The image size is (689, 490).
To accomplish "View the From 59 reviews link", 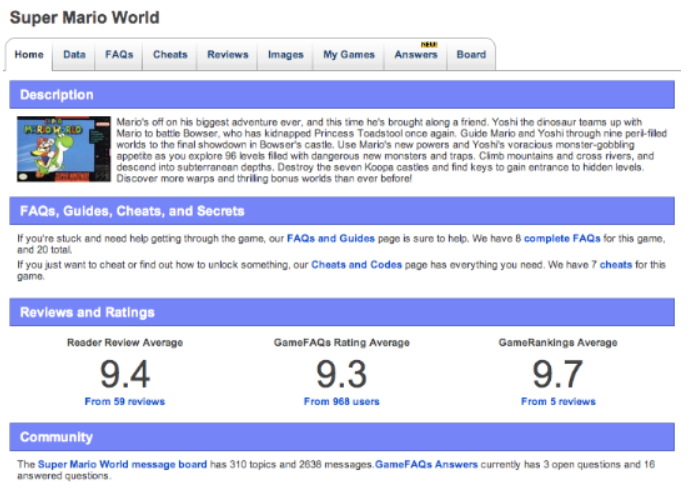I will pos(125,402).
